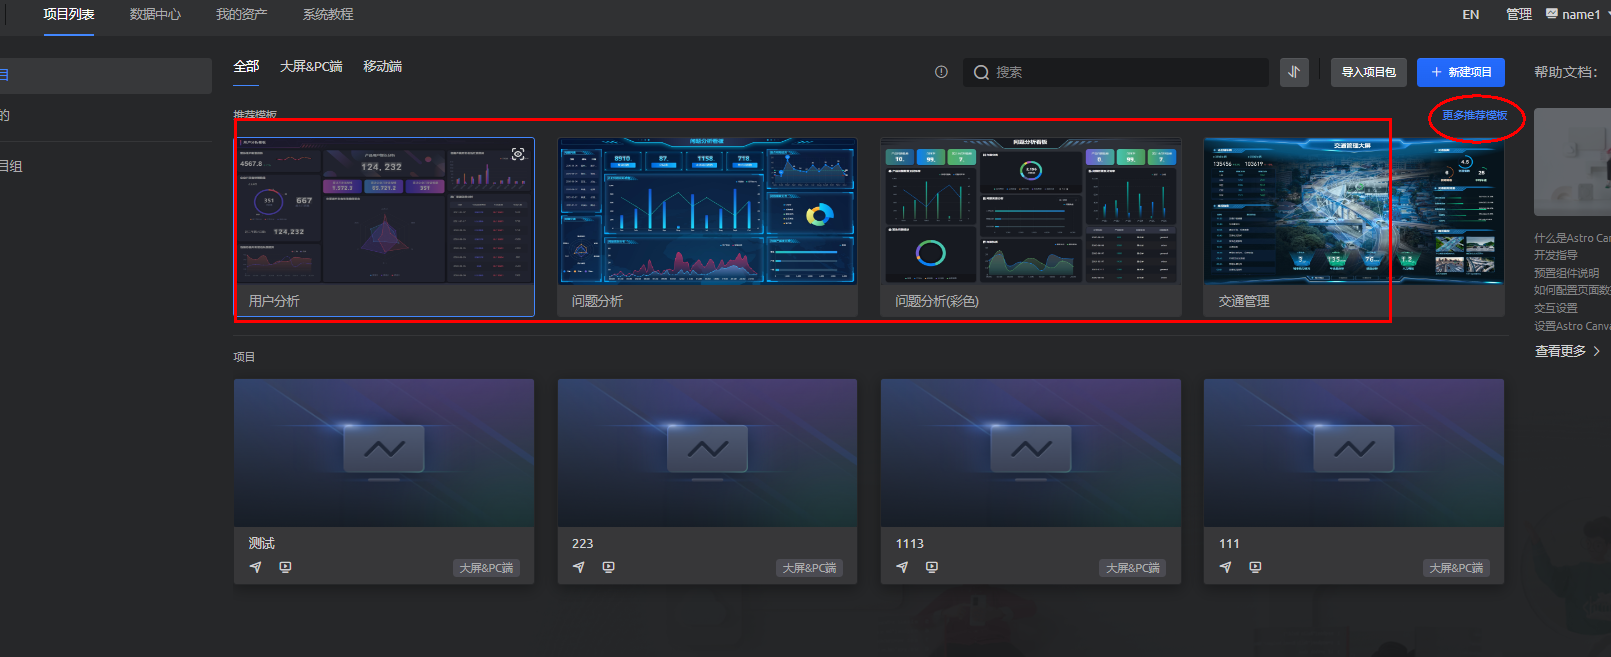The width and height of the screenshot is (1611, 657).
Task: Open the project 1113 thumbnail
Action: tap(1031, 453)
